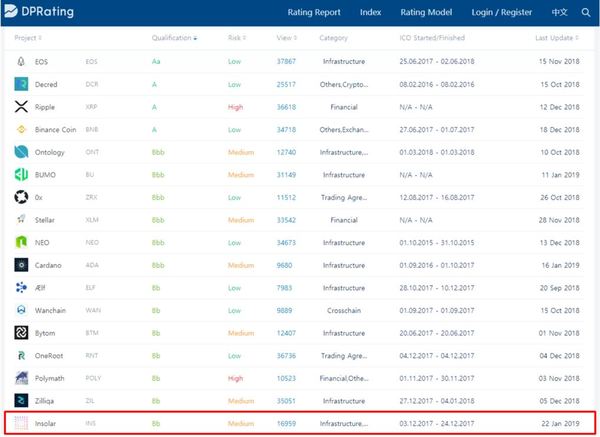Click OneRoot view count 36736

[x=286, y=355]
